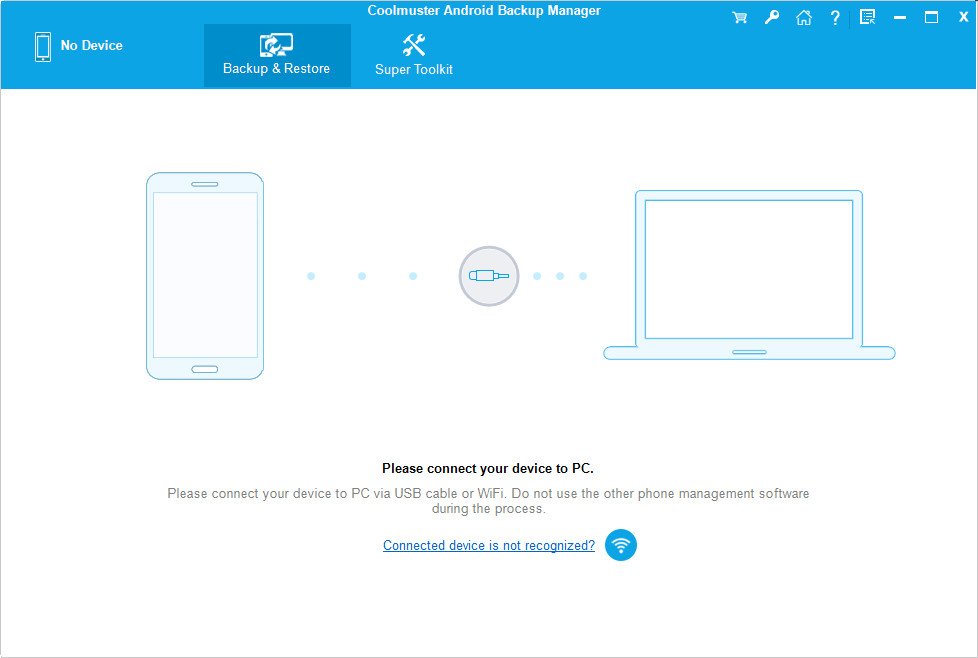Maximize the Coolmuster window
The height and width of the screenshot is (658, 978).
[931, 17]
